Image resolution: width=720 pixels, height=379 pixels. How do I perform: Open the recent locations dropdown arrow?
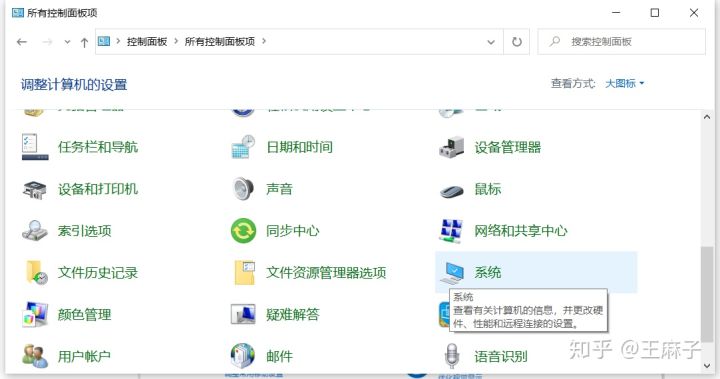[68, 42]
